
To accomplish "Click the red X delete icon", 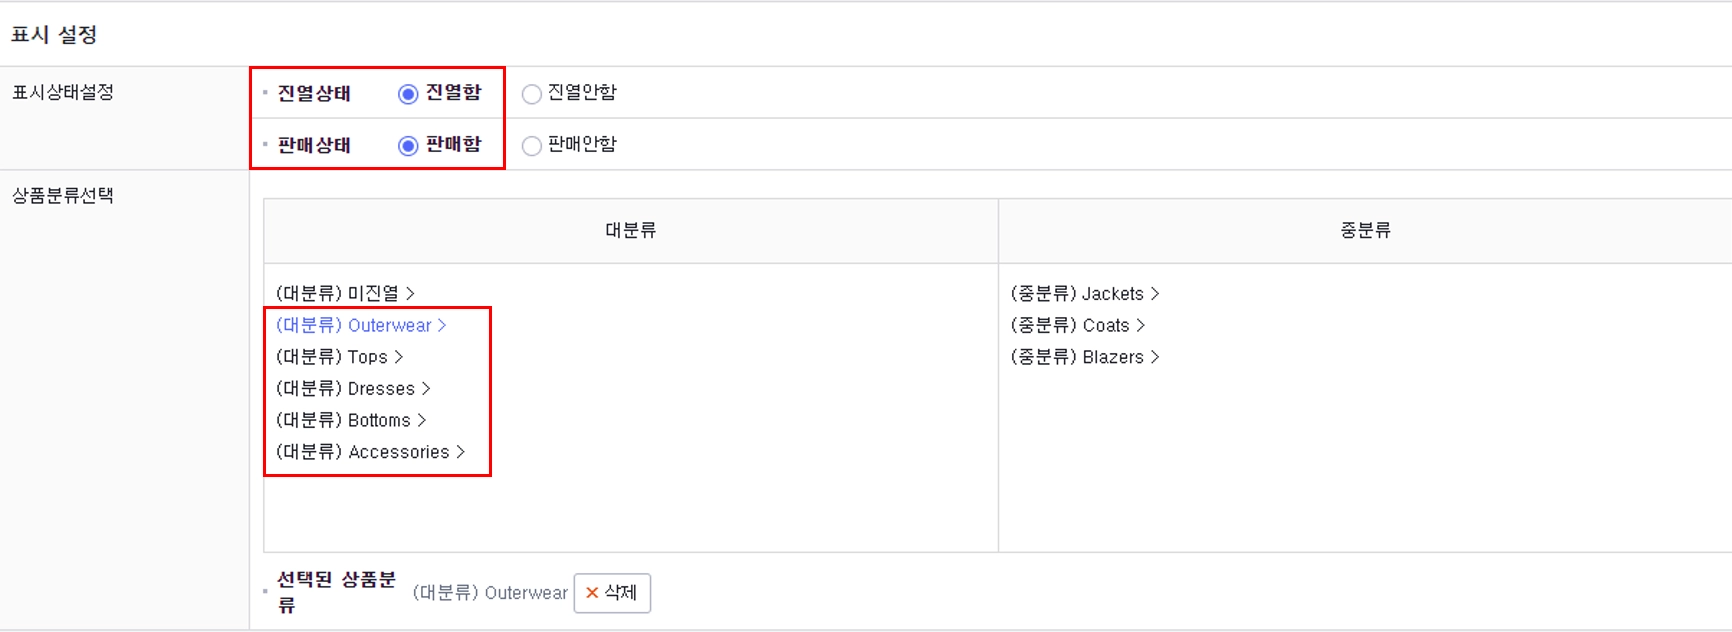I will pos(592,593).
